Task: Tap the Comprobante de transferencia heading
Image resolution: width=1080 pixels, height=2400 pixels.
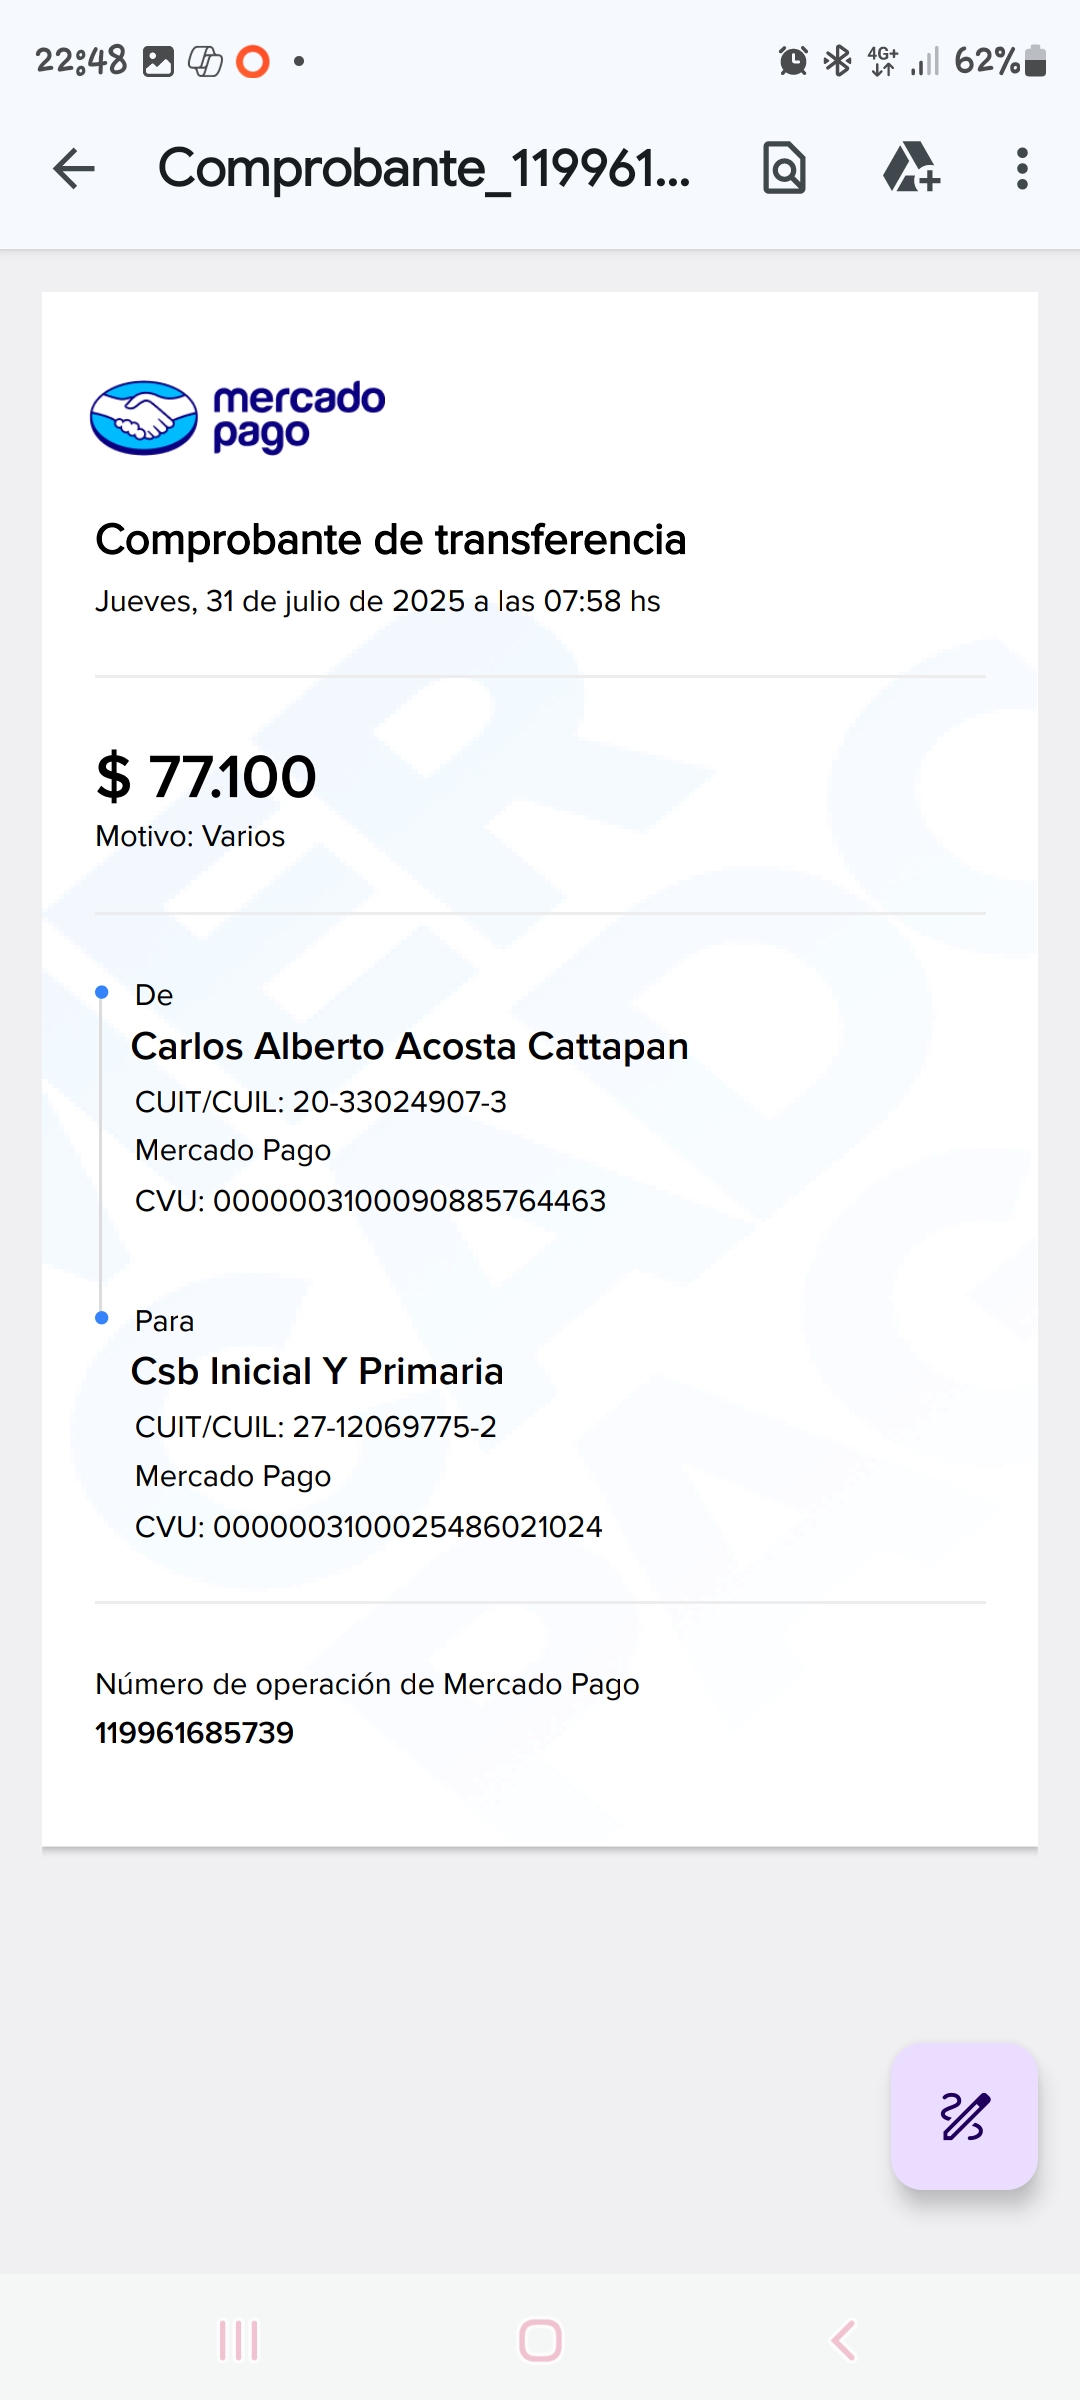Action: (x=390, y=540)
